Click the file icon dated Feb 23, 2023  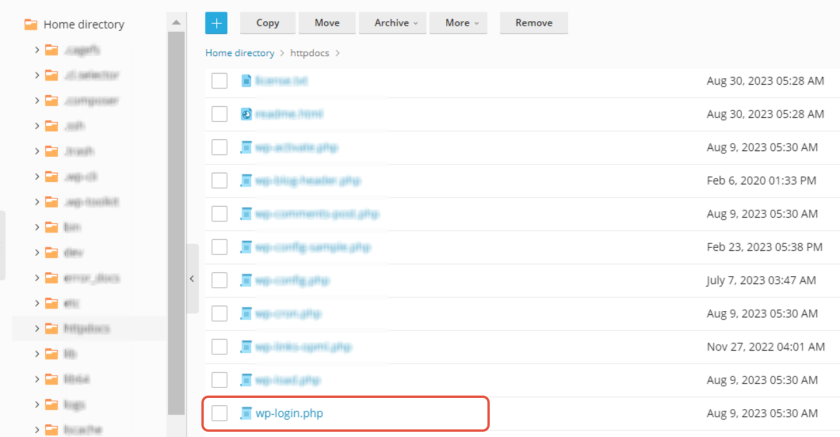pyautogui.click(x=246, y=247)
